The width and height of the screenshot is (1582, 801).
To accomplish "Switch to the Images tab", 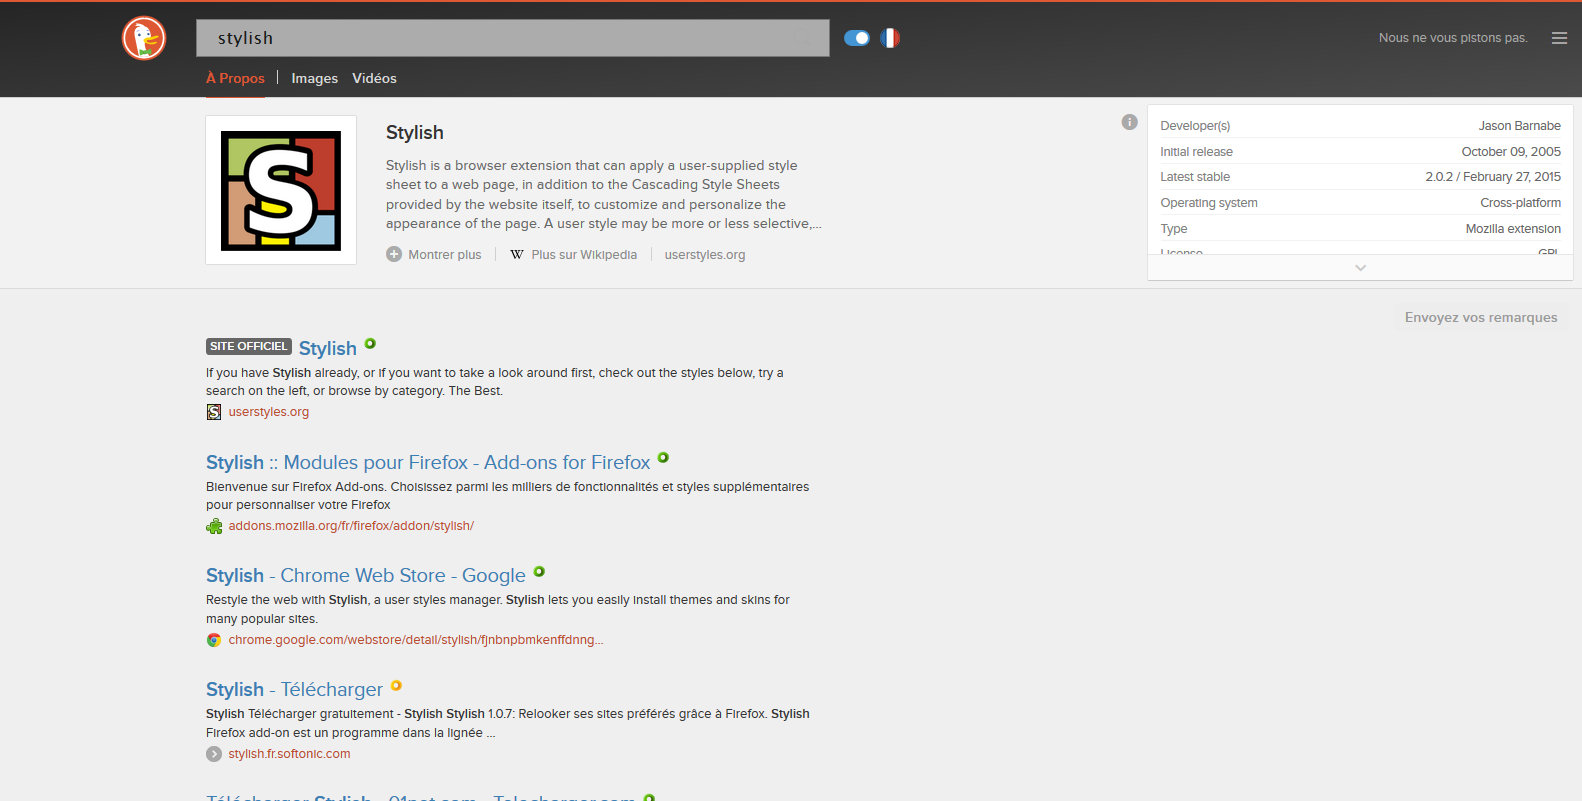I will coord(315,78).
